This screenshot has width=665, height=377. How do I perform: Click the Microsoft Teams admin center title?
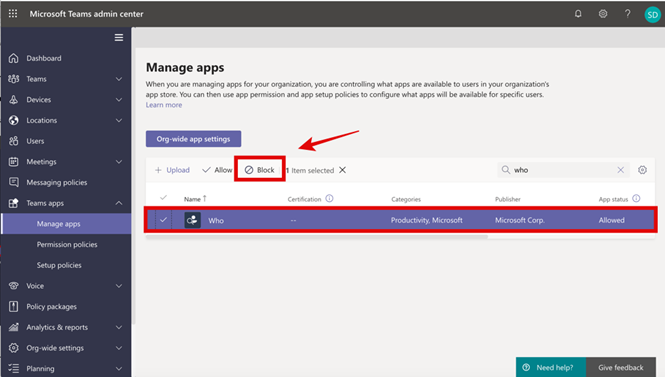tap(87, 14)
